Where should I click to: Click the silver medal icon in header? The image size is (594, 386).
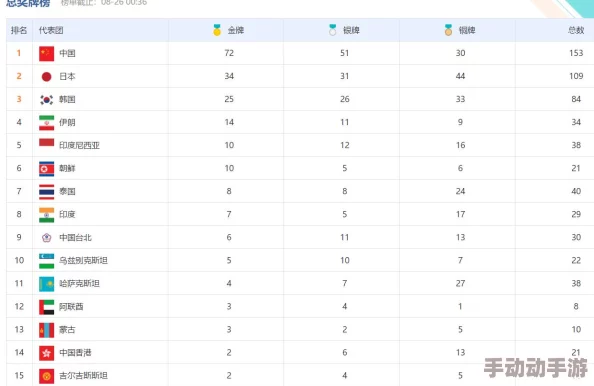[333, 30]
